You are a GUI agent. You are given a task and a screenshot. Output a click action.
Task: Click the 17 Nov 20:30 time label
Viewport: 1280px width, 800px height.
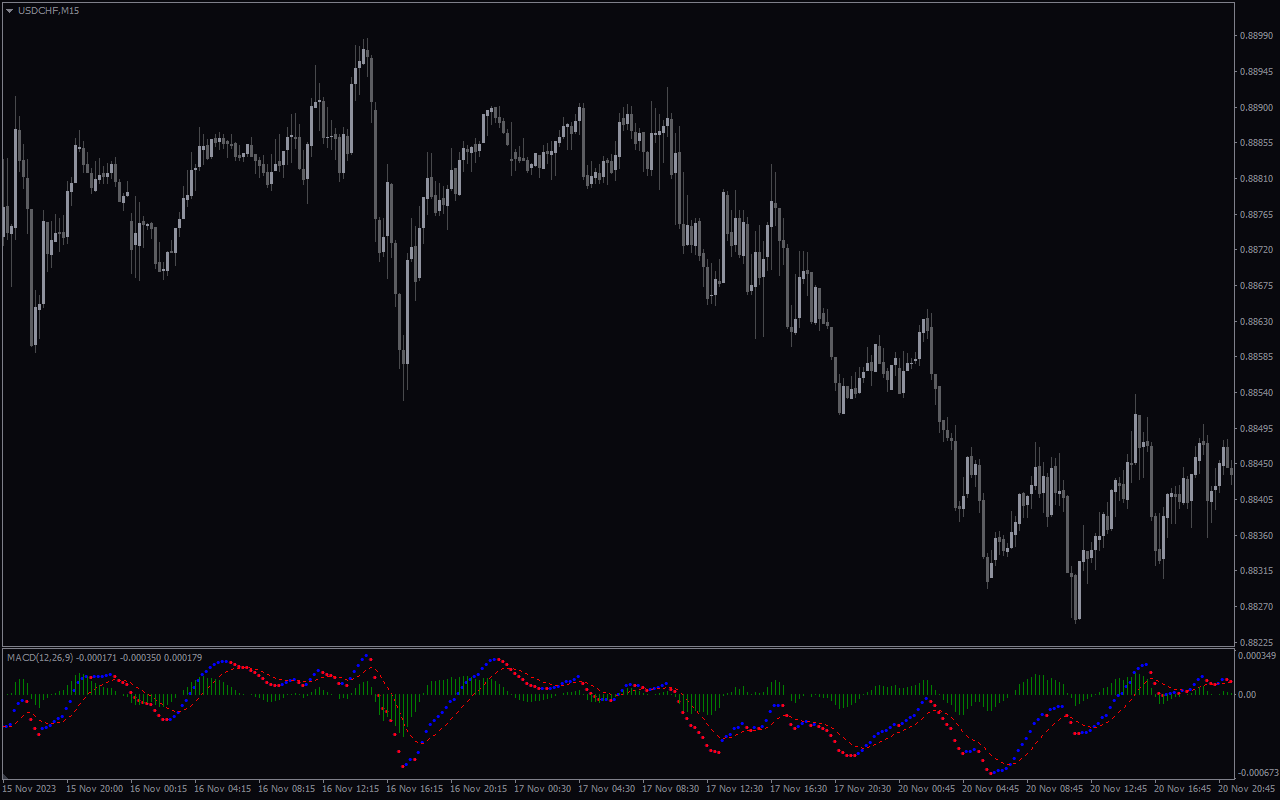point(863,789)
